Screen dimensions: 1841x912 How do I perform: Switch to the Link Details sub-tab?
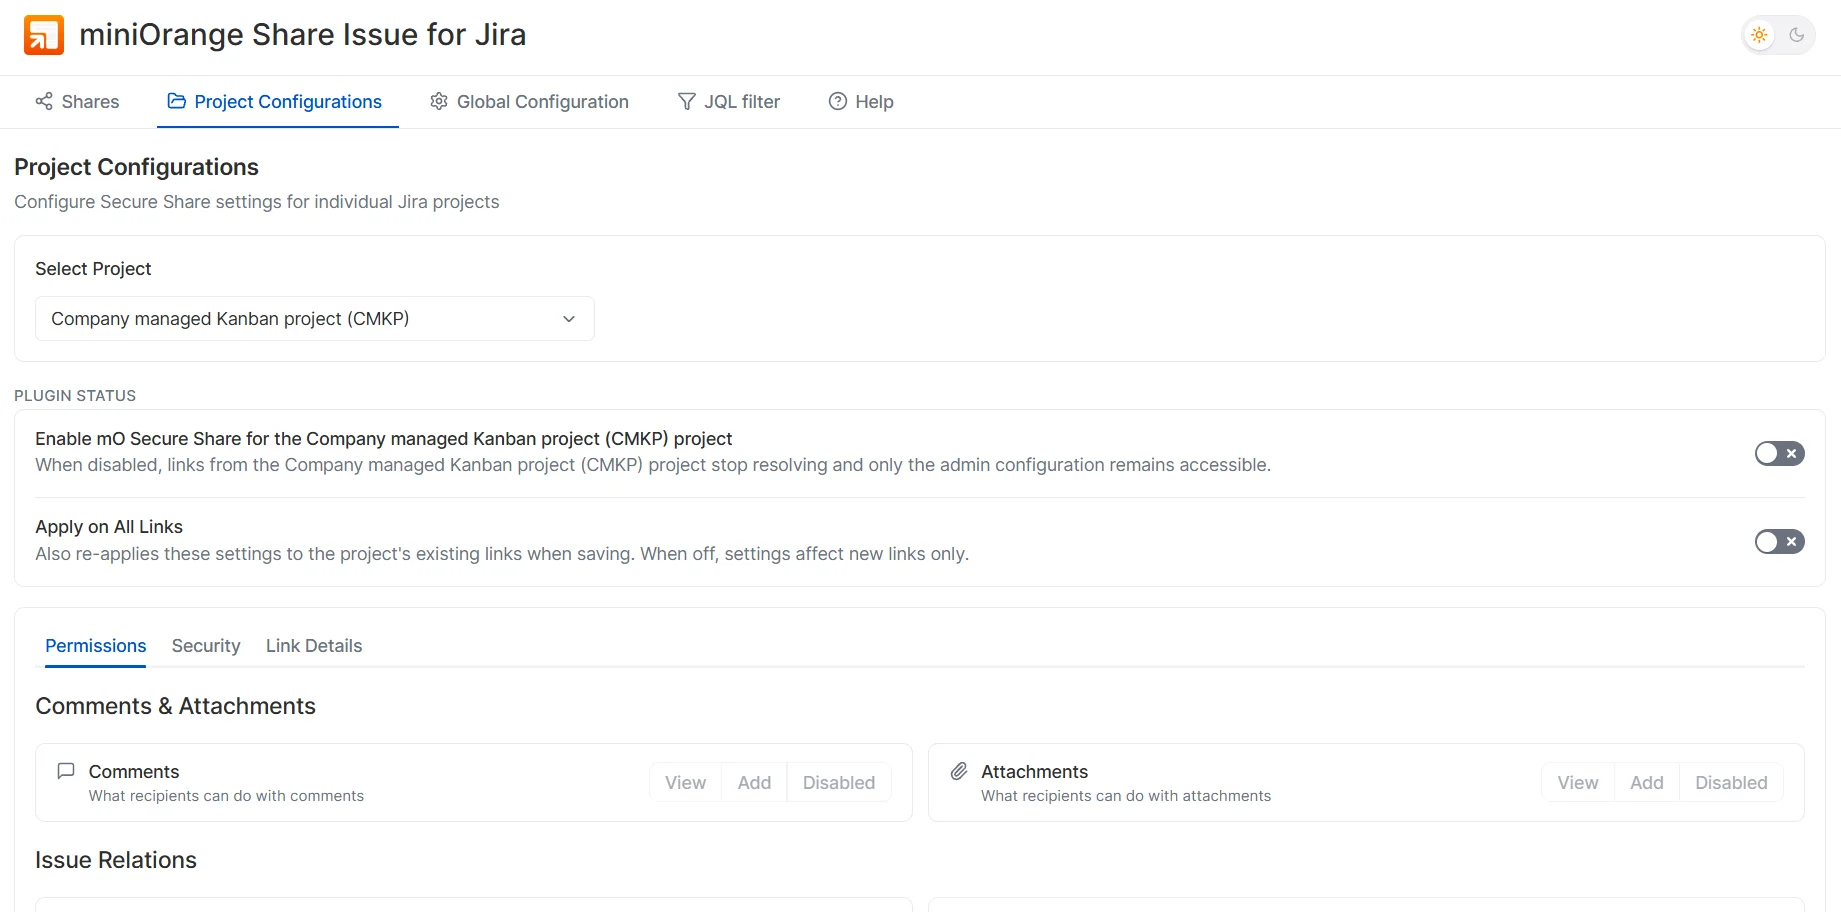pyautogui.click(x=314, y=646)
